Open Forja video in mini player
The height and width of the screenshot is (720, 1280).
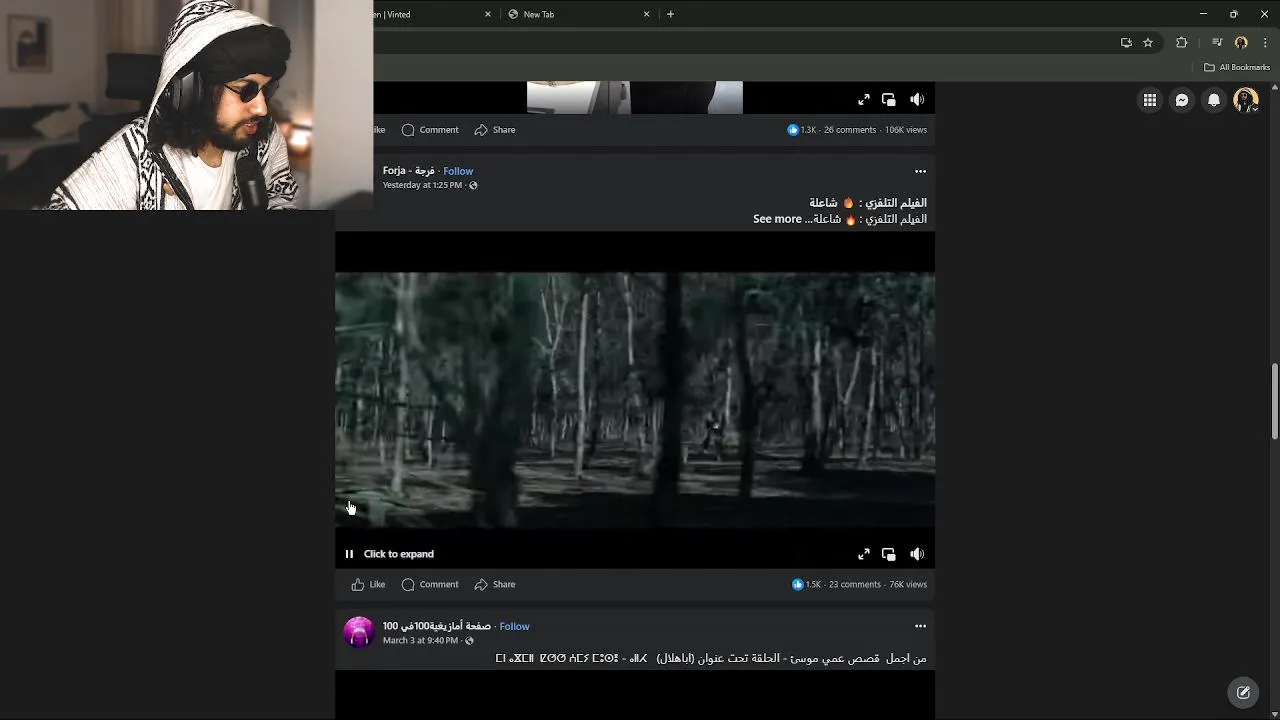tap(889, 554)
